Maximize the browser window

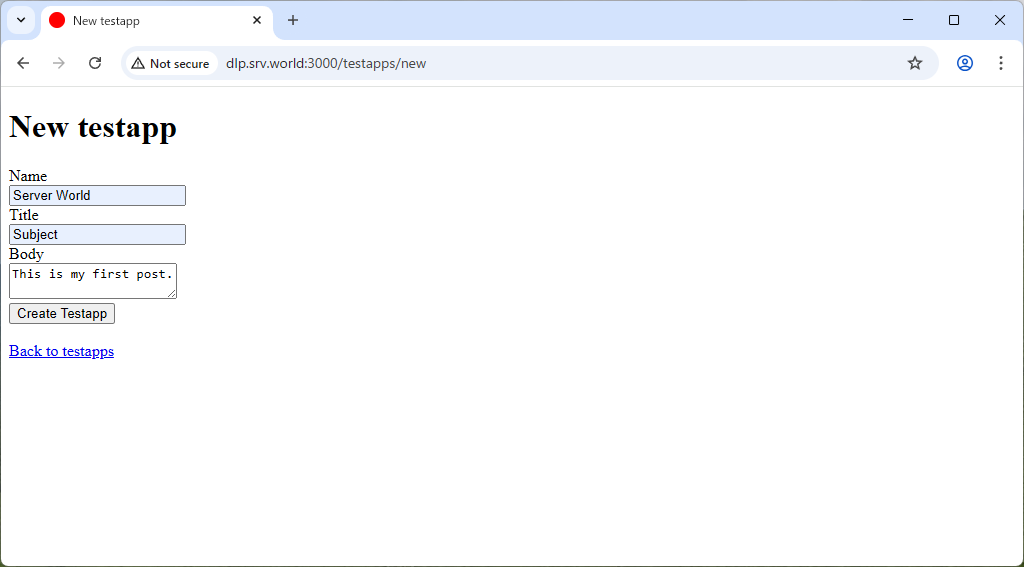coord(953,20)
